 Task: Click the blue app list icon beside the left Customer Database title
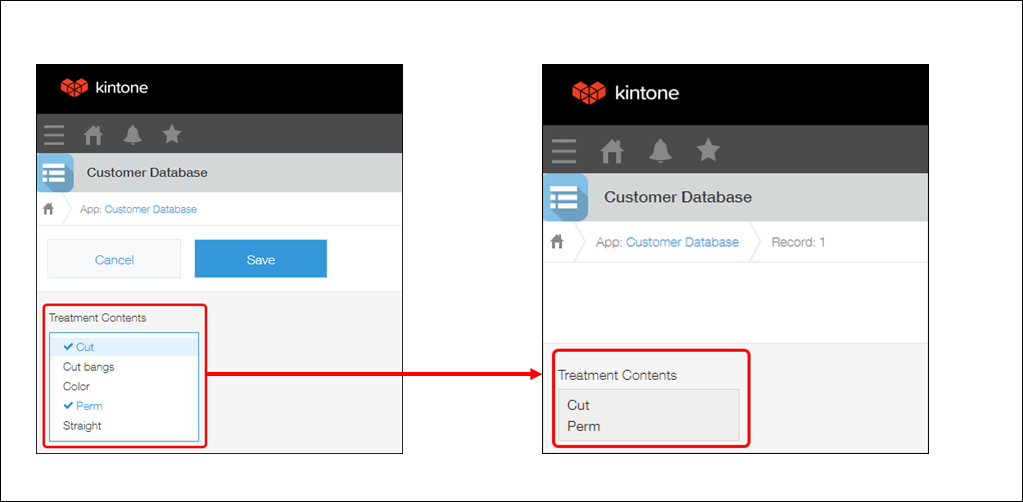tap(54, 173)
